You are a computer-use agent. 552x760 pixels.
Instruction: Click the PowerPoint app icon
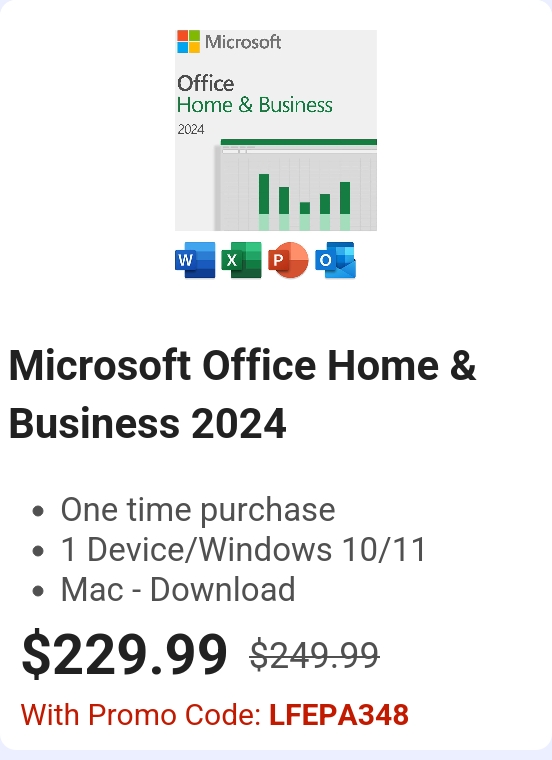pos(288,260)
